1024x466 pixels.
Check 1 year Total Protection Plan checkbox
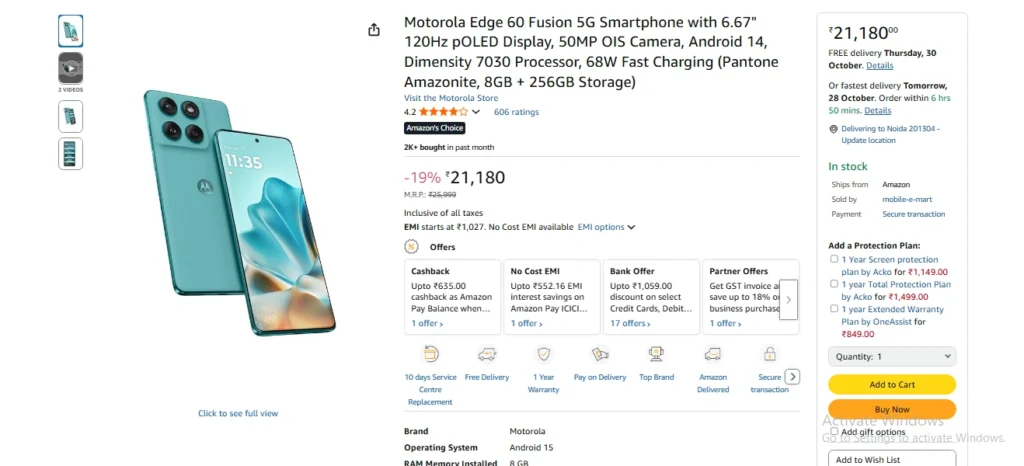(835, 284)
